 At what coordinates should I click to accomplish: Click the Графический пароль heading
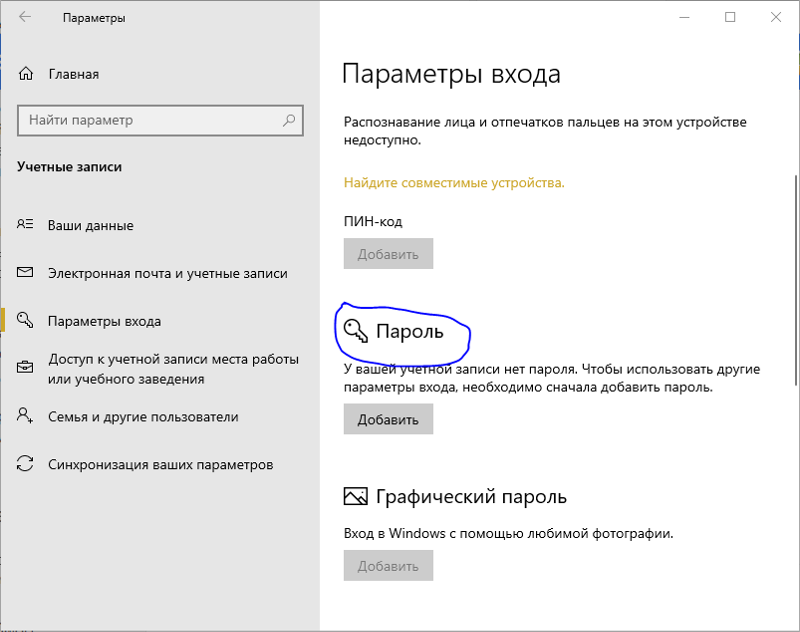point(471,496)
